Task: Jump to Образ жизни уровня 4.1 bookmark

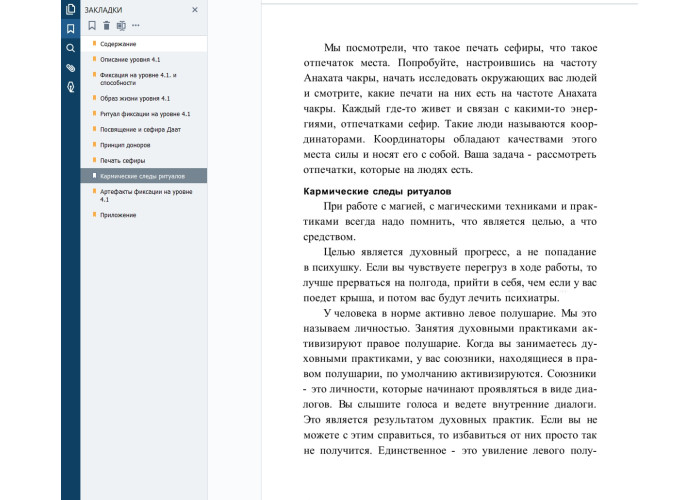Action: pos(135,99)
